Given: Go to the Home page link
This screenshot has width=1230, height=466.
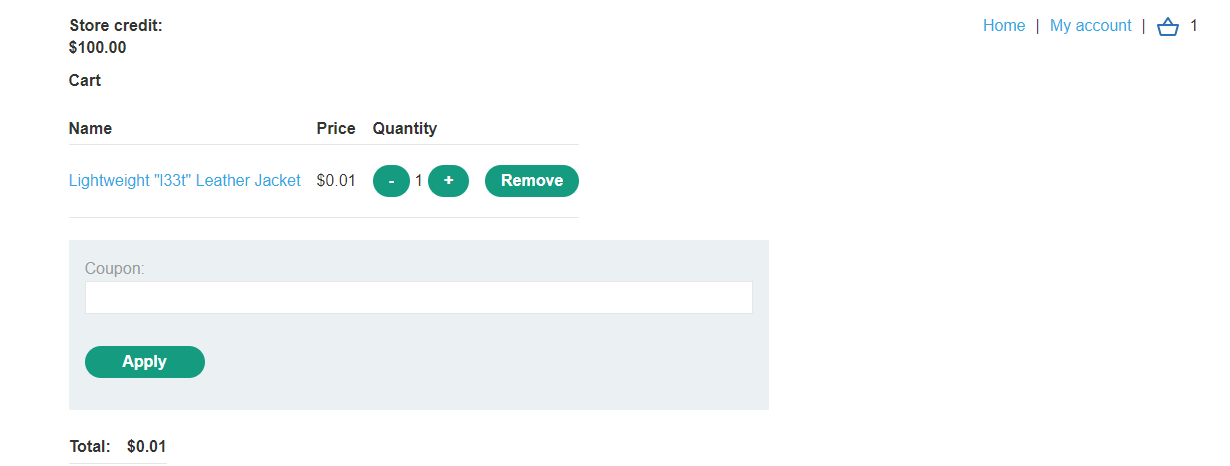Looking at the screenshot, I should pos(1004,26).
